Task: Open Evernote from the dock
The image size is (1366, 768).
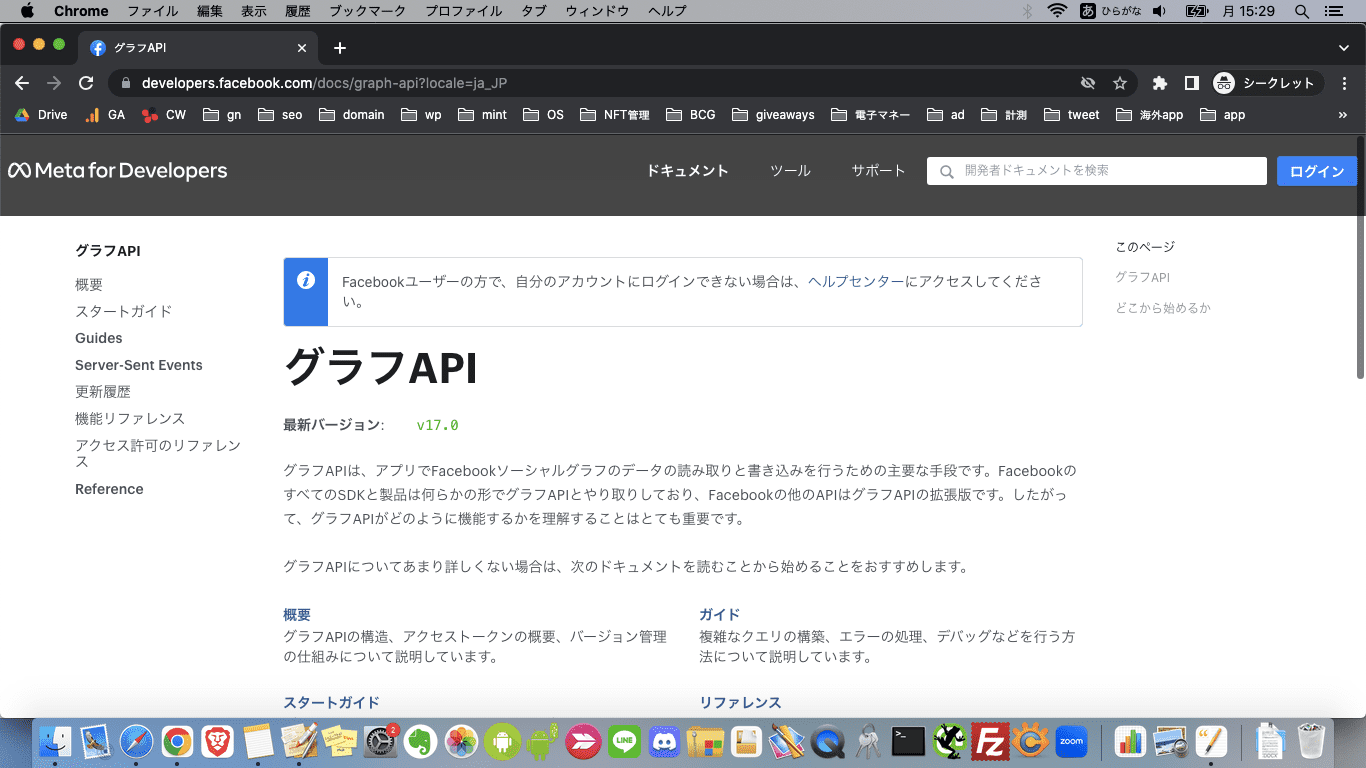Action: [x=421, y=741]
